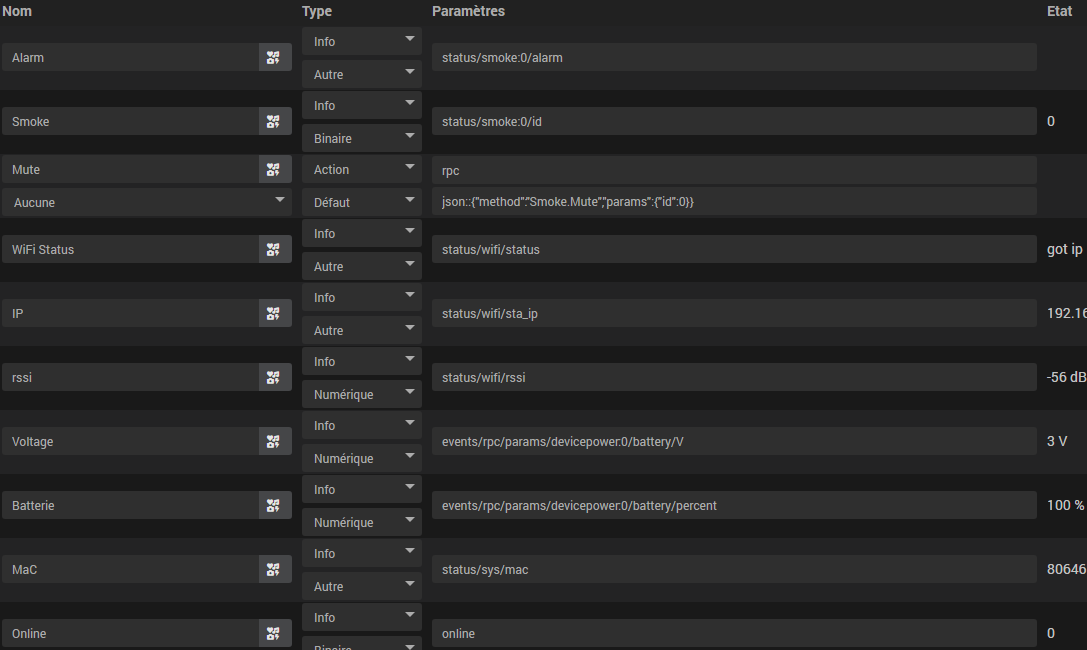This screenshot has height=650, width=1087.
Task: Open the Autre subtype dropdown for MaC
Action: click(362, 586)
